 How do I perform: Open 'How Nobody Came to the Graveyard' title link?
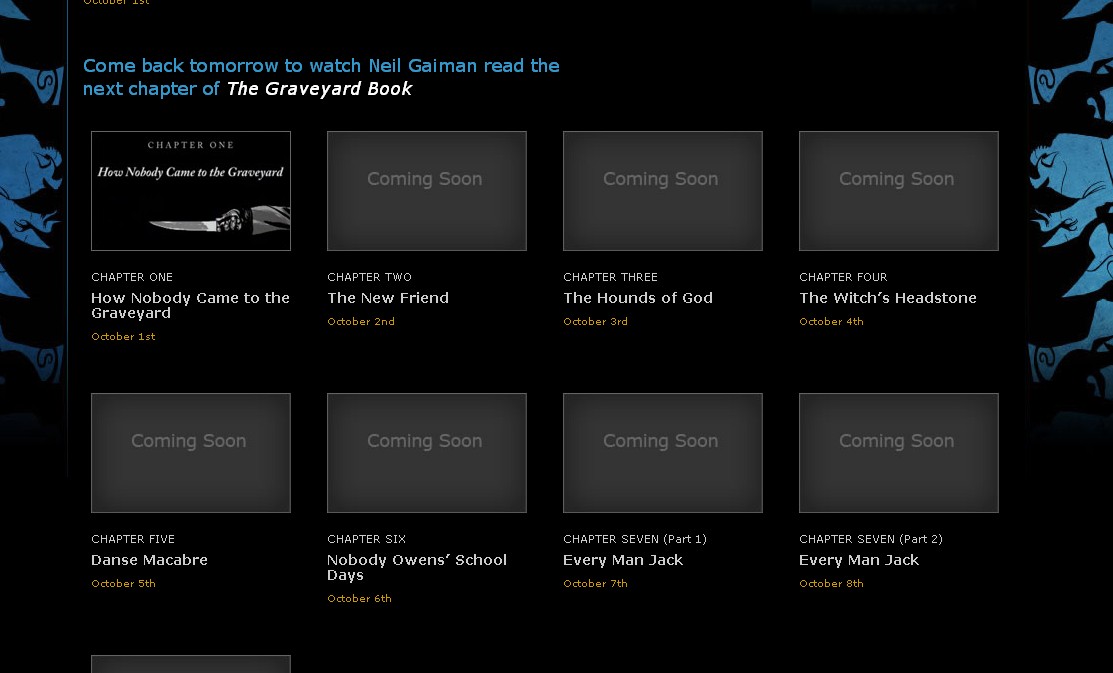(x=190, y=305)
